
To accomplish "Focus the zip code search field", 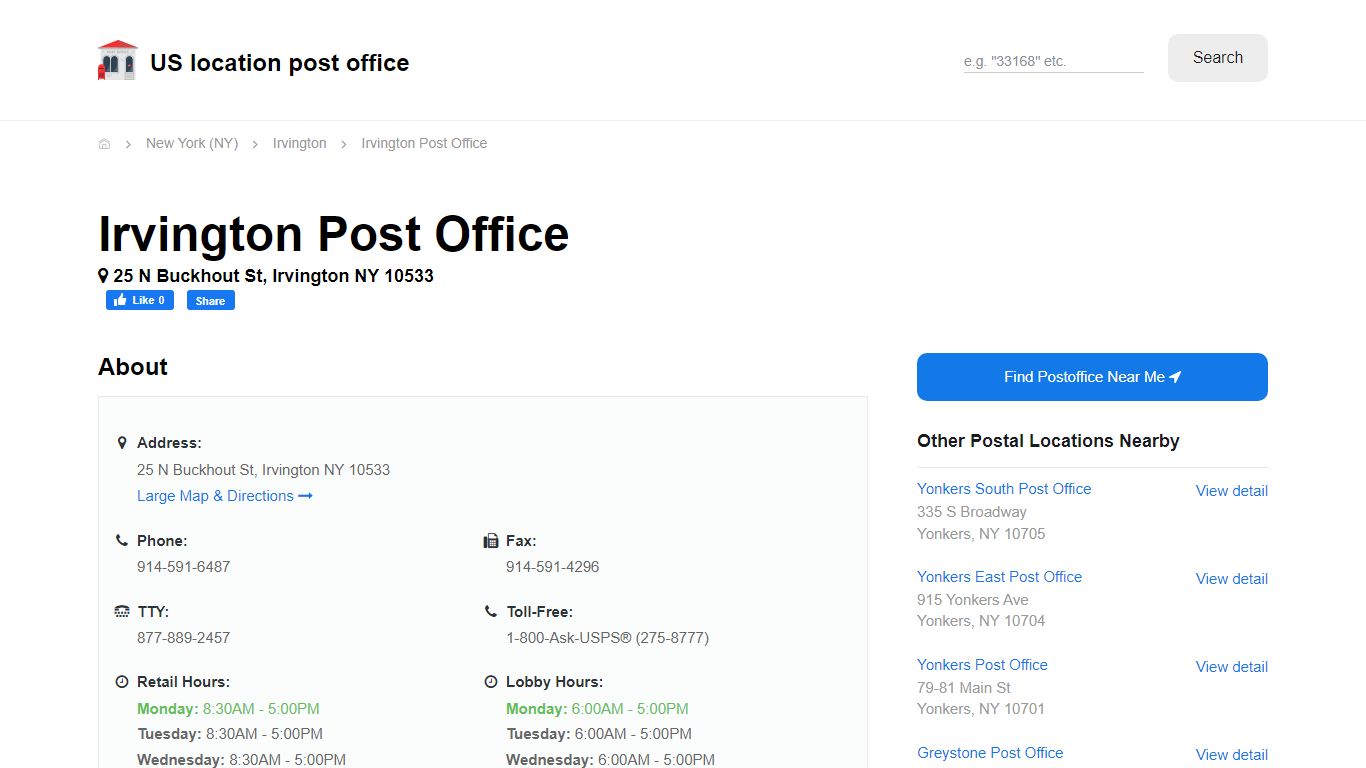I will (x=1053, y=61).
